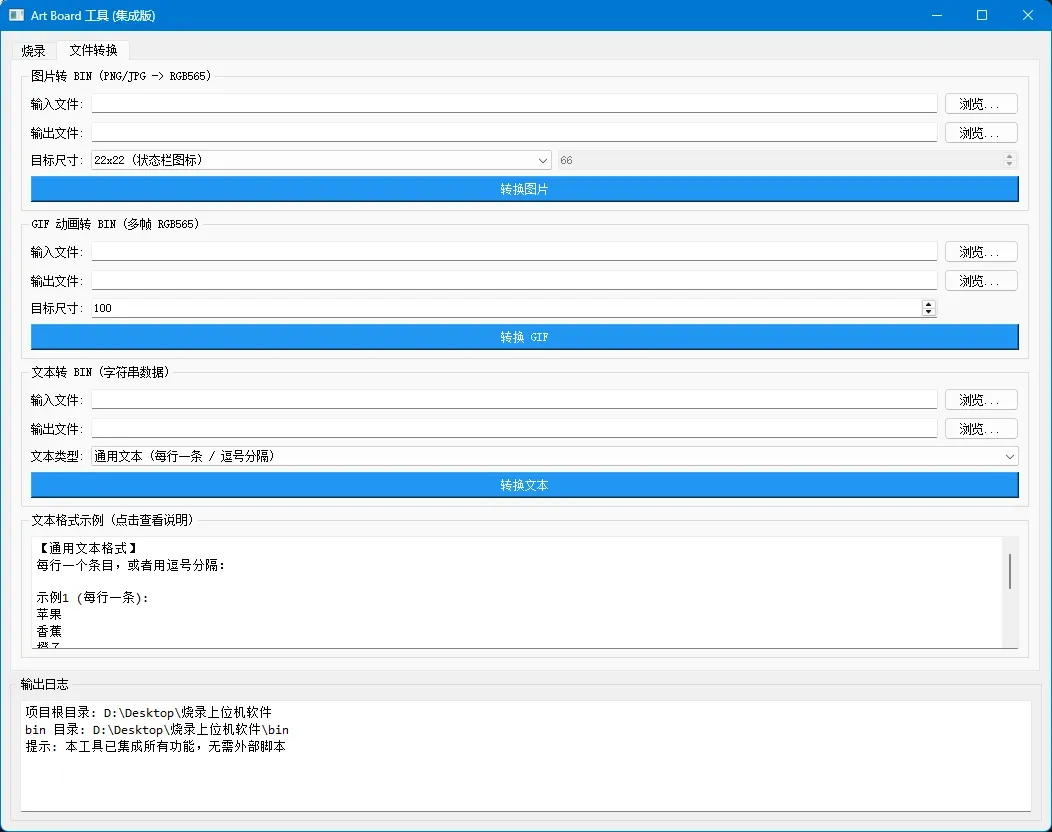This screenshot has height=832, width=1052.
Task: Switch to the 烧录 tab
Action: coord(33,50)
